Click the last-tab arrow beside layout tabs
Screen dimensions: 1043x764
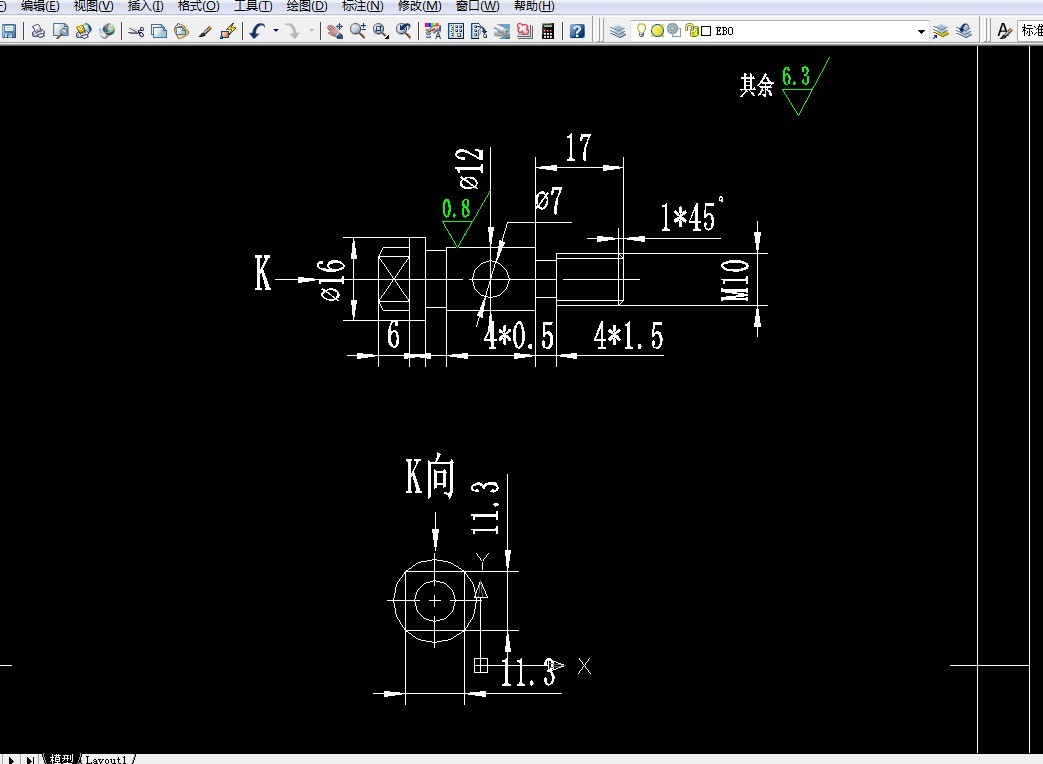click(30, 759)
